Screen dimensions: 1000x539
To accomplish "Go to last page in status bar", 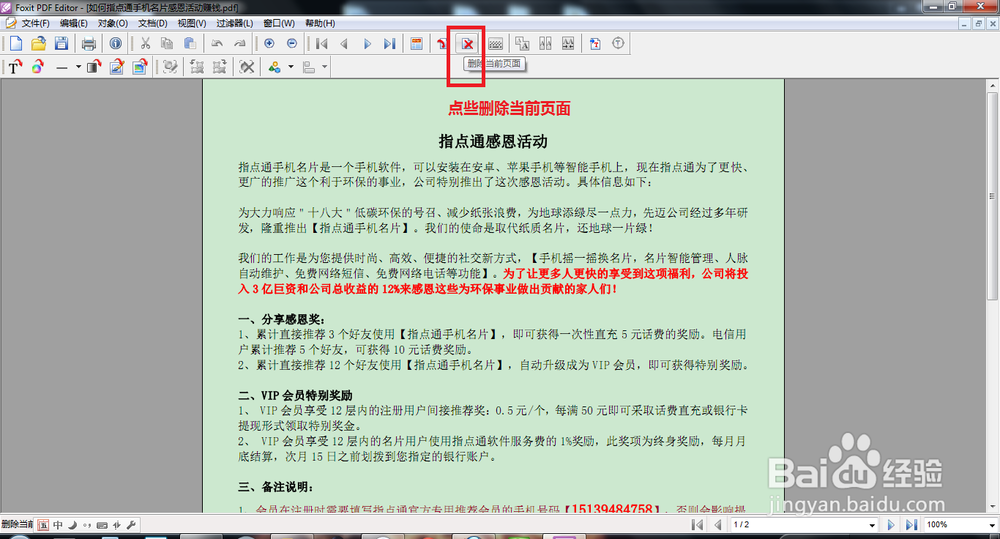I will tap(911, 525).
